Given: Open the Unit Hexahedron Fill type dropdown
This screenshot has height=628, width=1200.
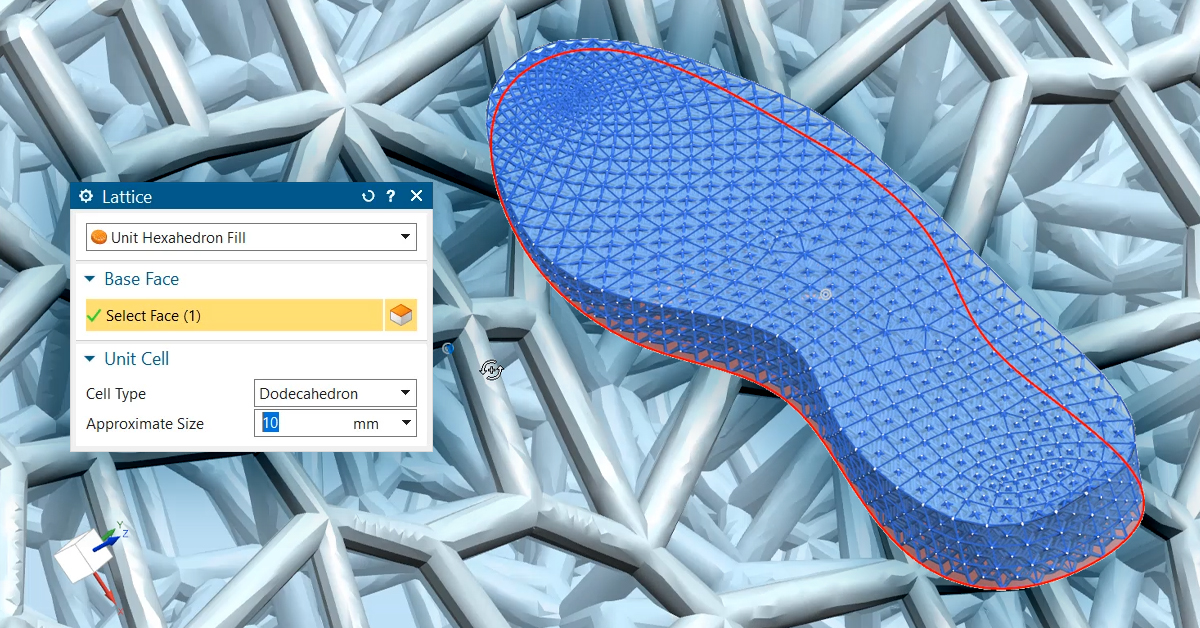Looking at the screenshot, I should 251,237.
